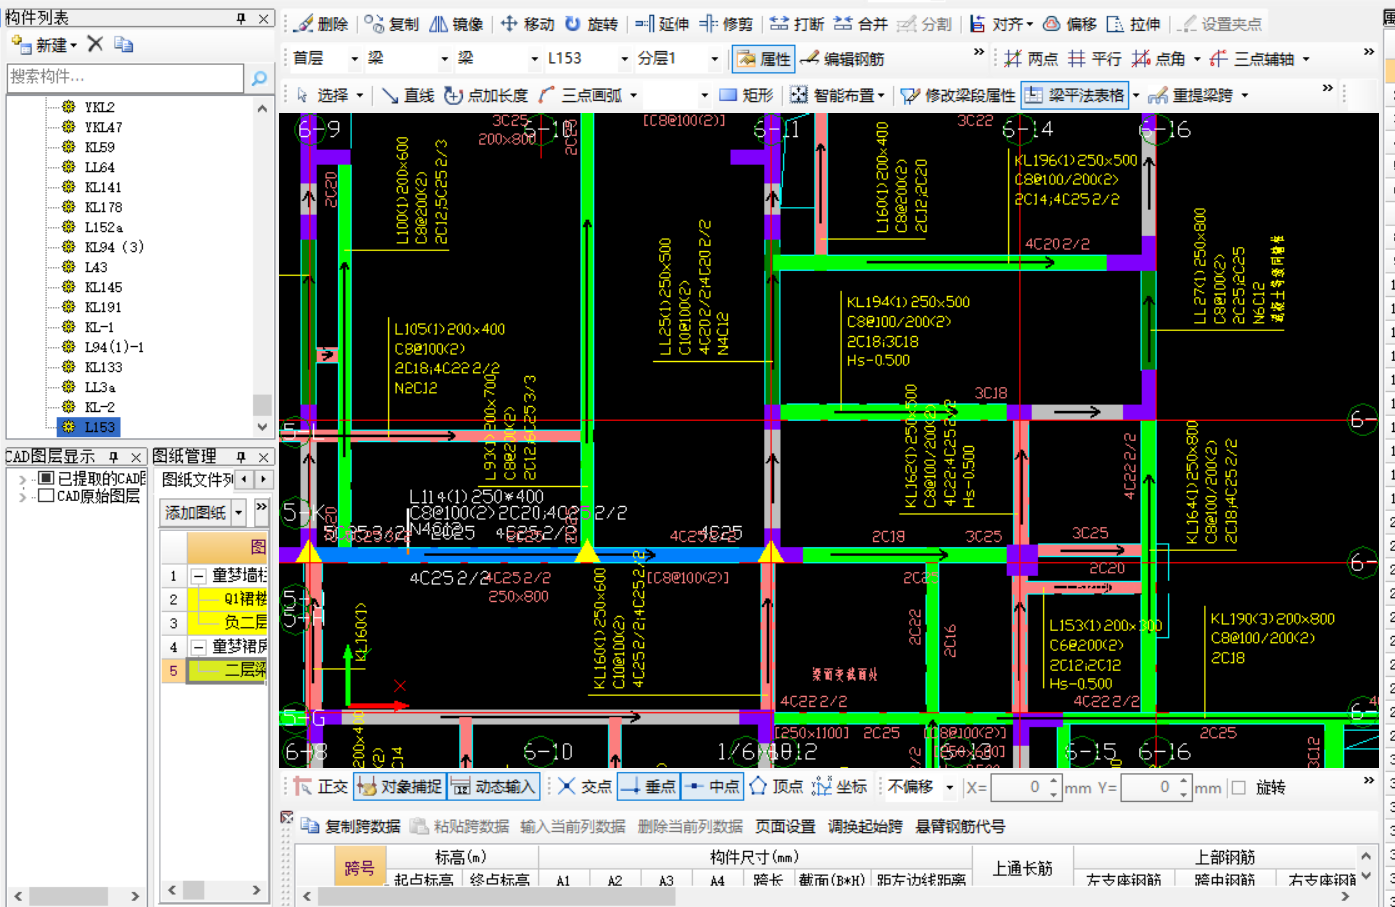
Task: Expand the 已提取的CAD layer tree node
Action: pos(23,479)
